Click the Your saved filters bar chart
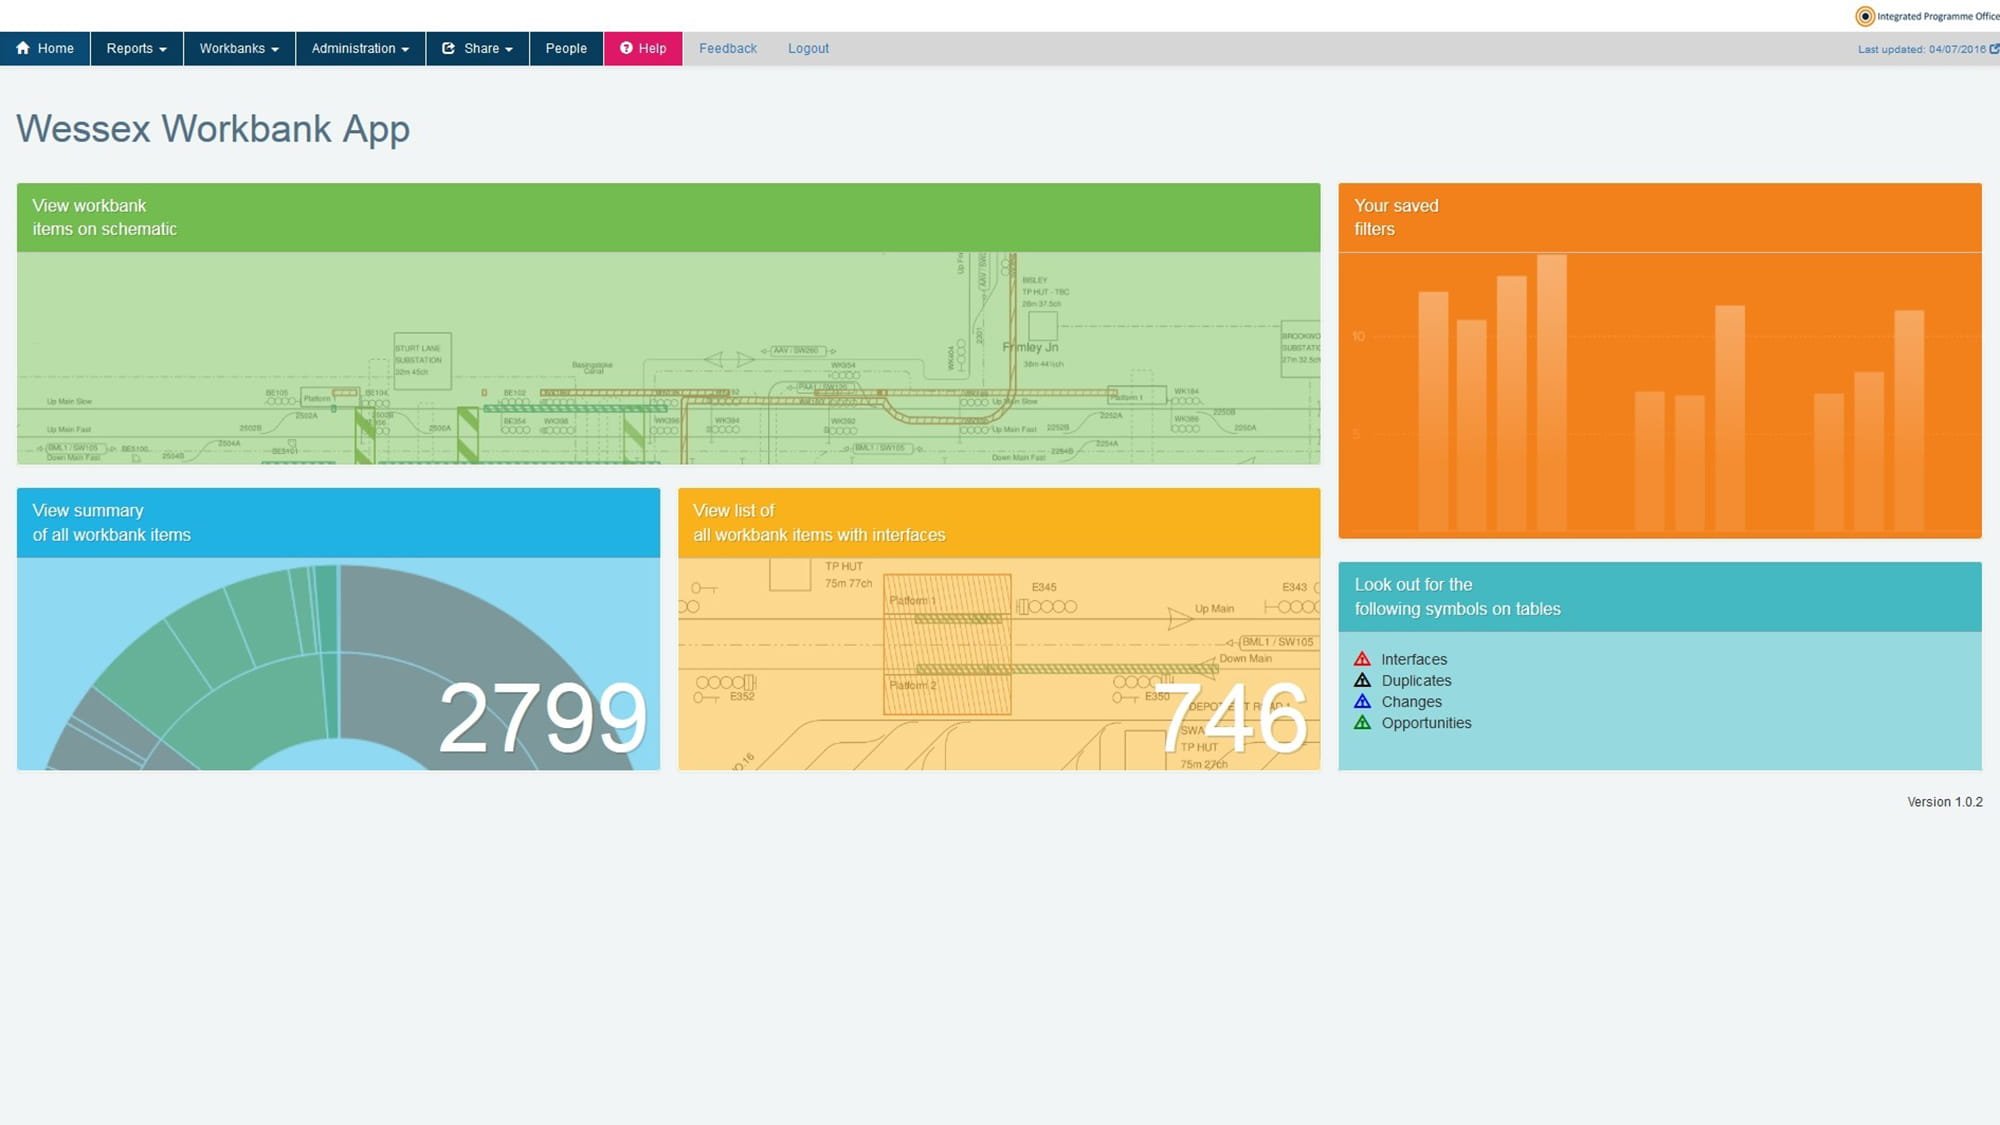This screenshot has width=2000, height=1125. (1658, 400)
